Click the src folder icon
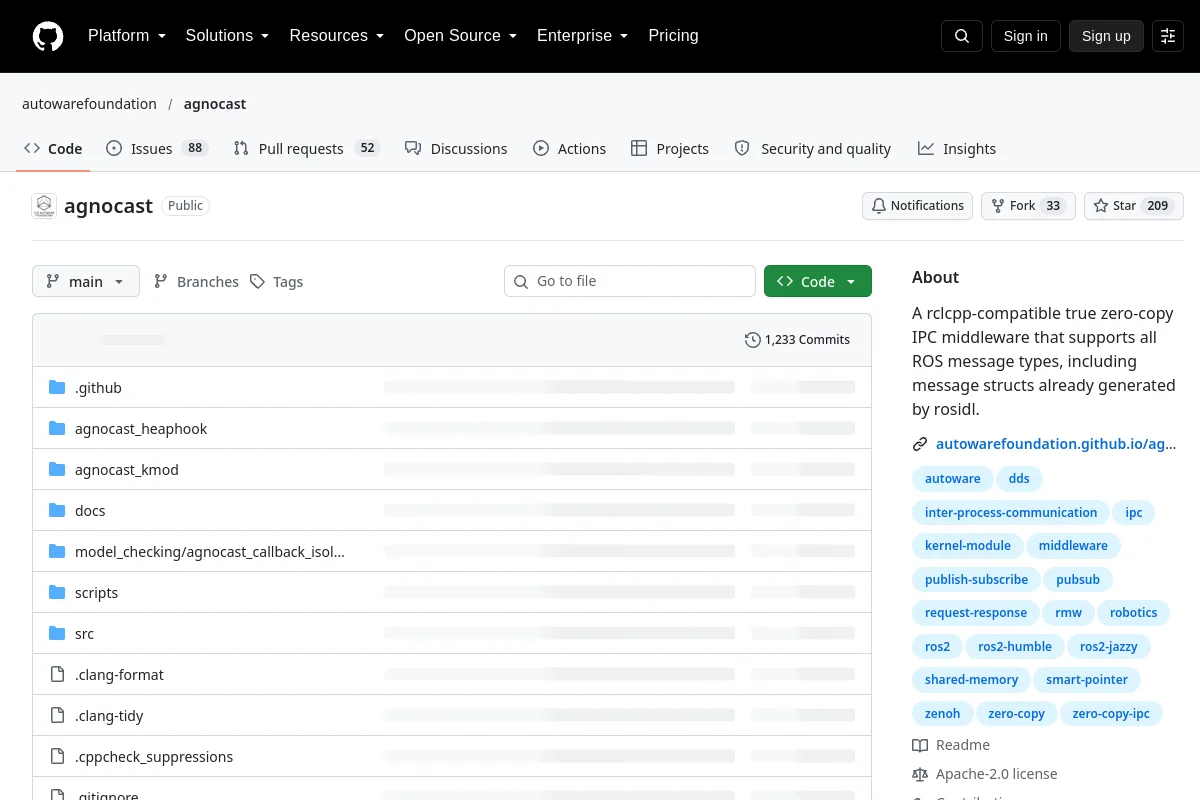The image size is (1200, 800). 57,634
